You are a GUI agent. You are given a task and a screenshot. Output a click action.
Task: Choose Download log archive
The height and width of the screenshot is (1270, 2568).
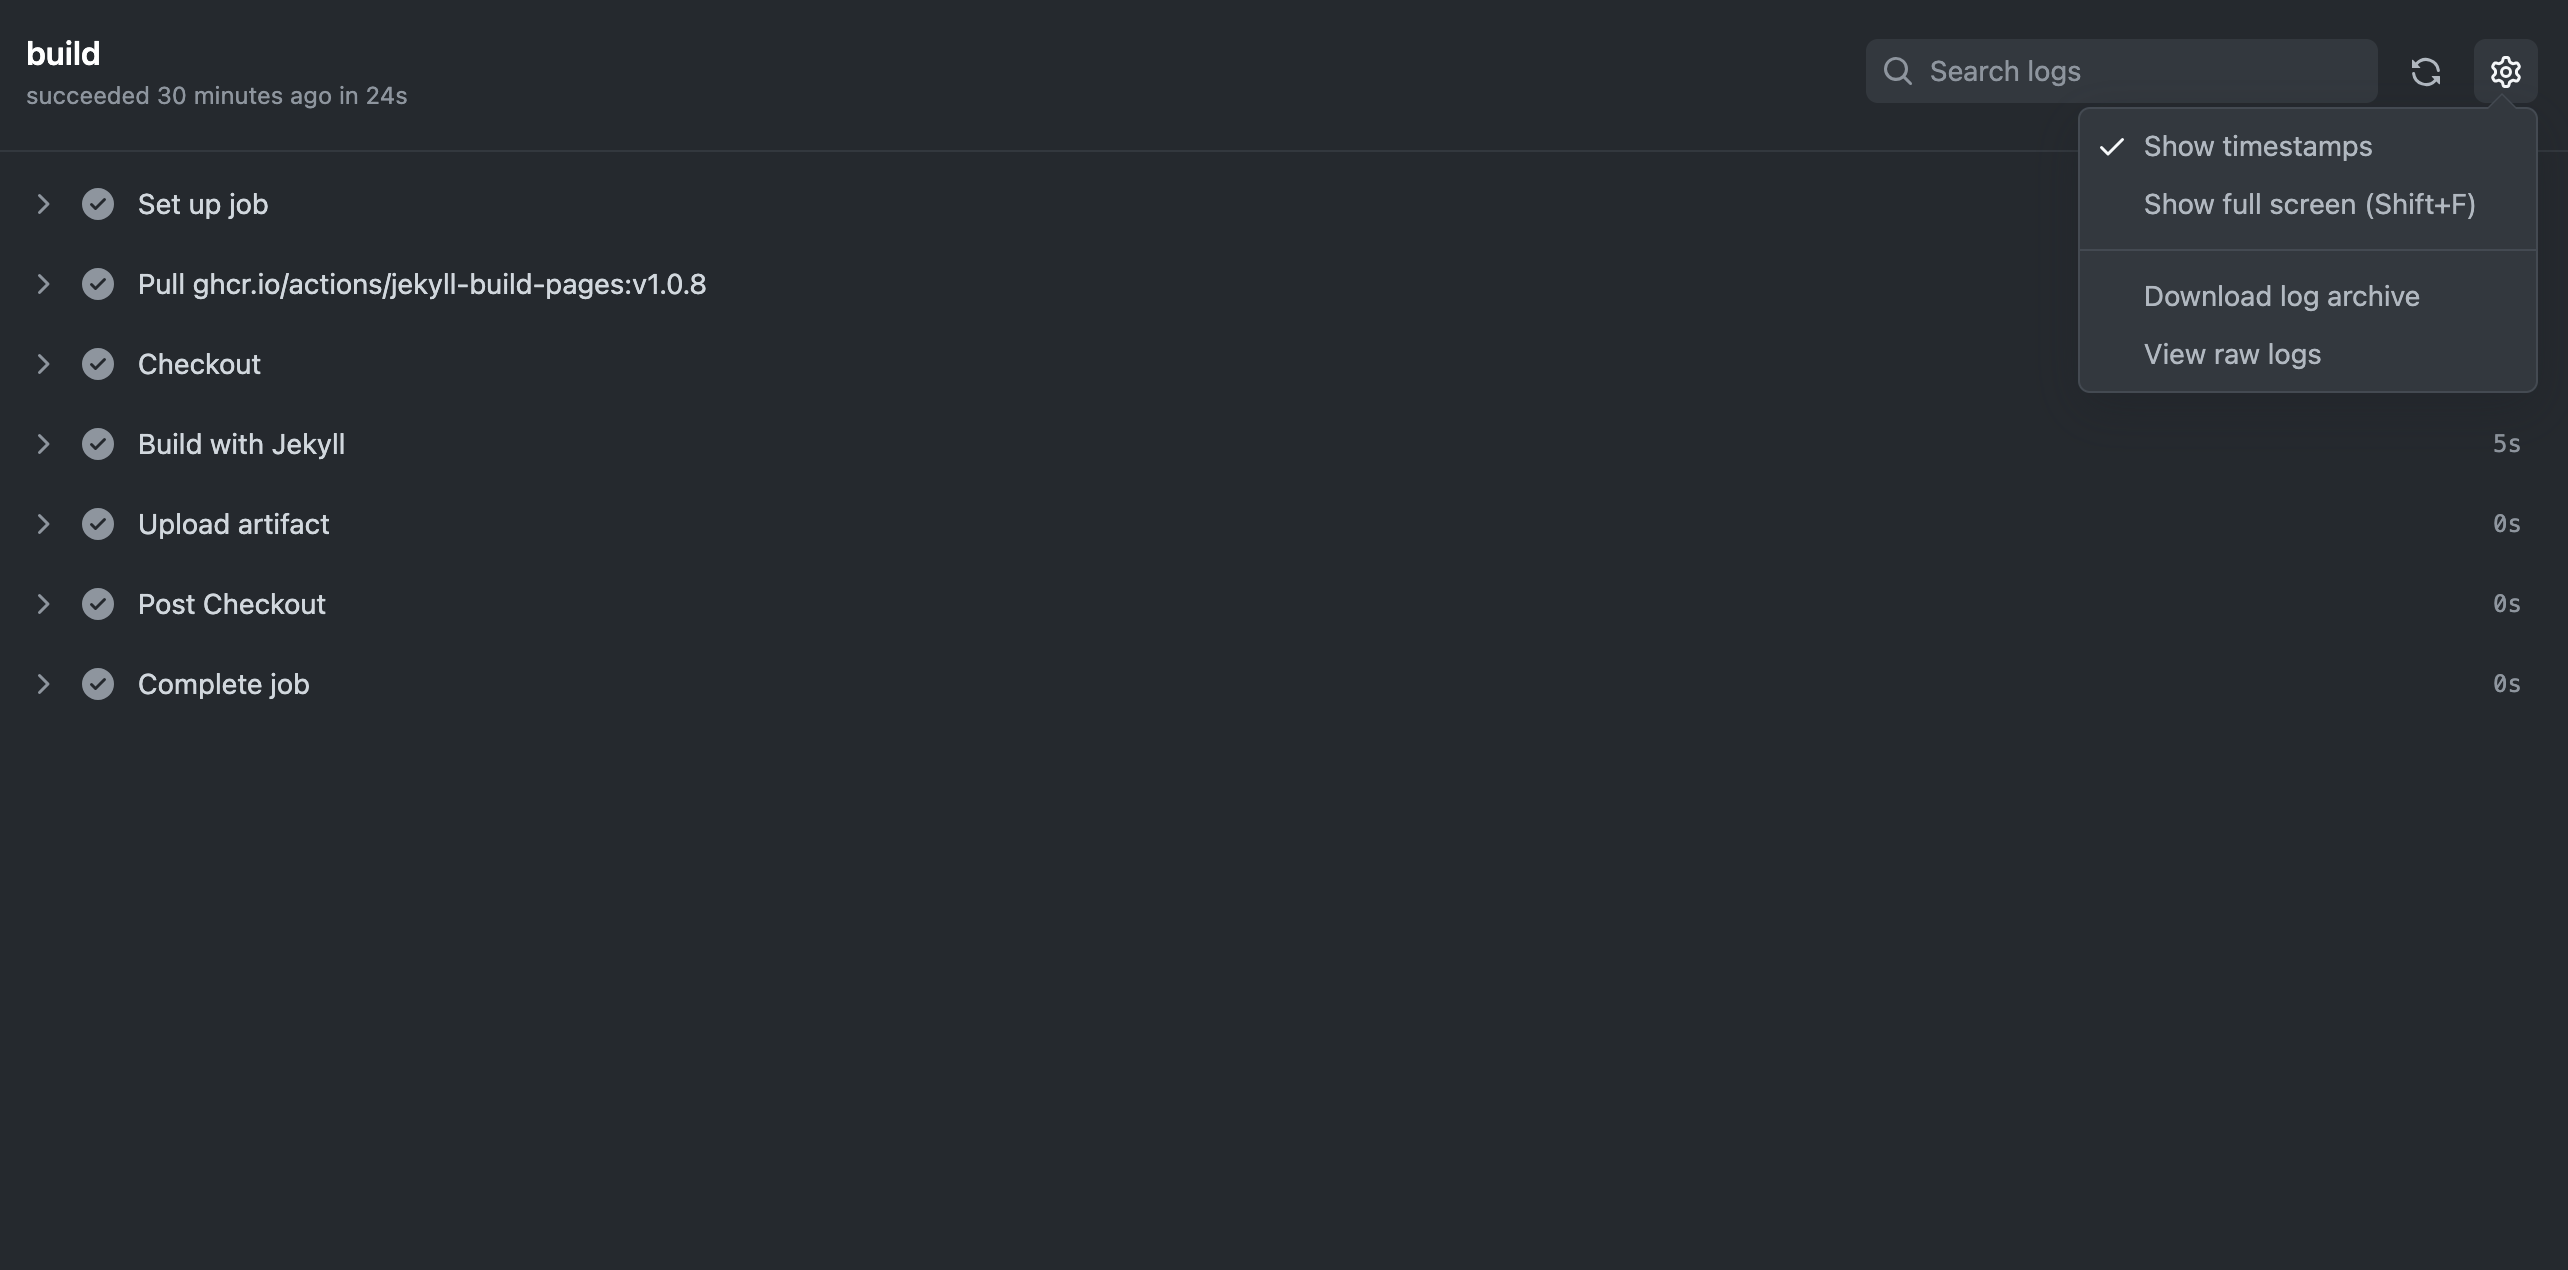pyautogui.click(x=2281, y=297)
